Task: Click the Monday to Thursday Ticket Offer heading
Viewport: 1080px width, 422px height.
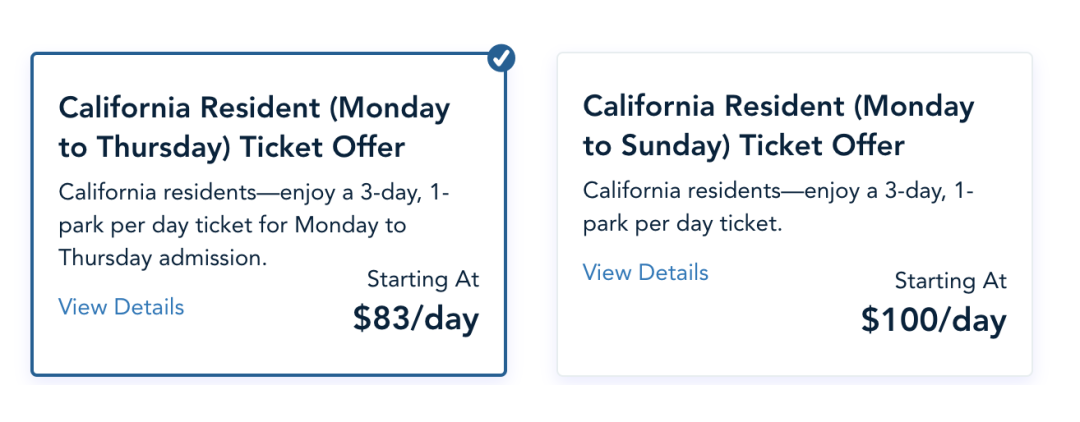Action: (x=254, y=128)
